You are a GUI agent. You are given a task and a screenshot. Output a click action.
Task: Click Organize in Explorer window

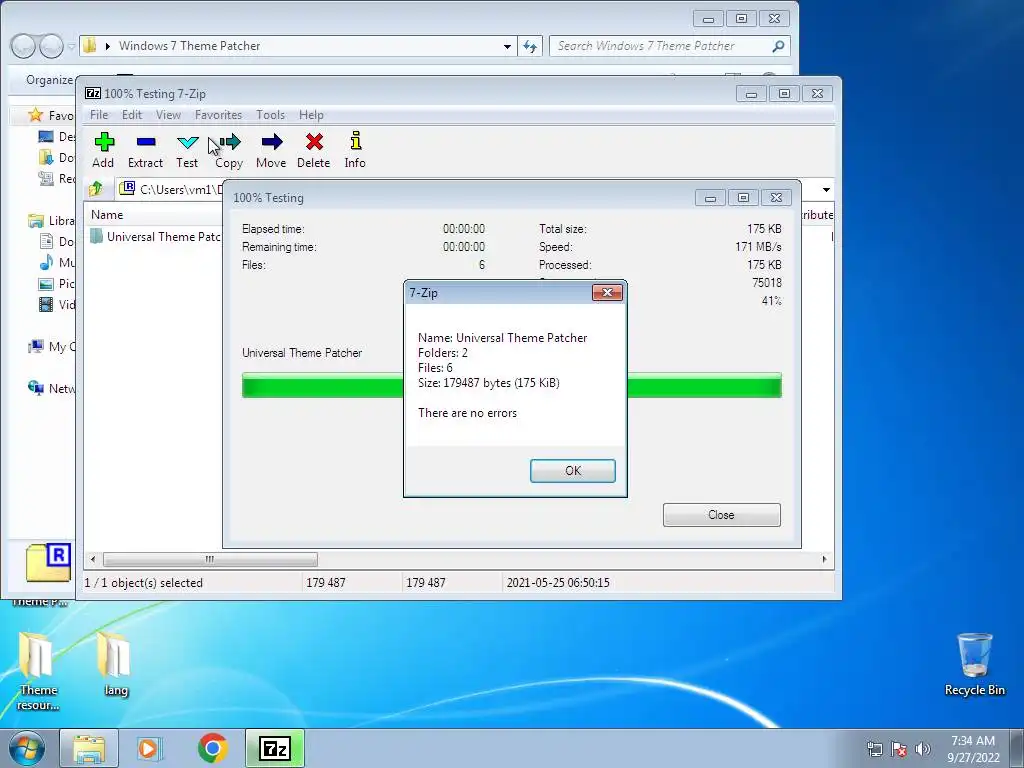(49, 80)
